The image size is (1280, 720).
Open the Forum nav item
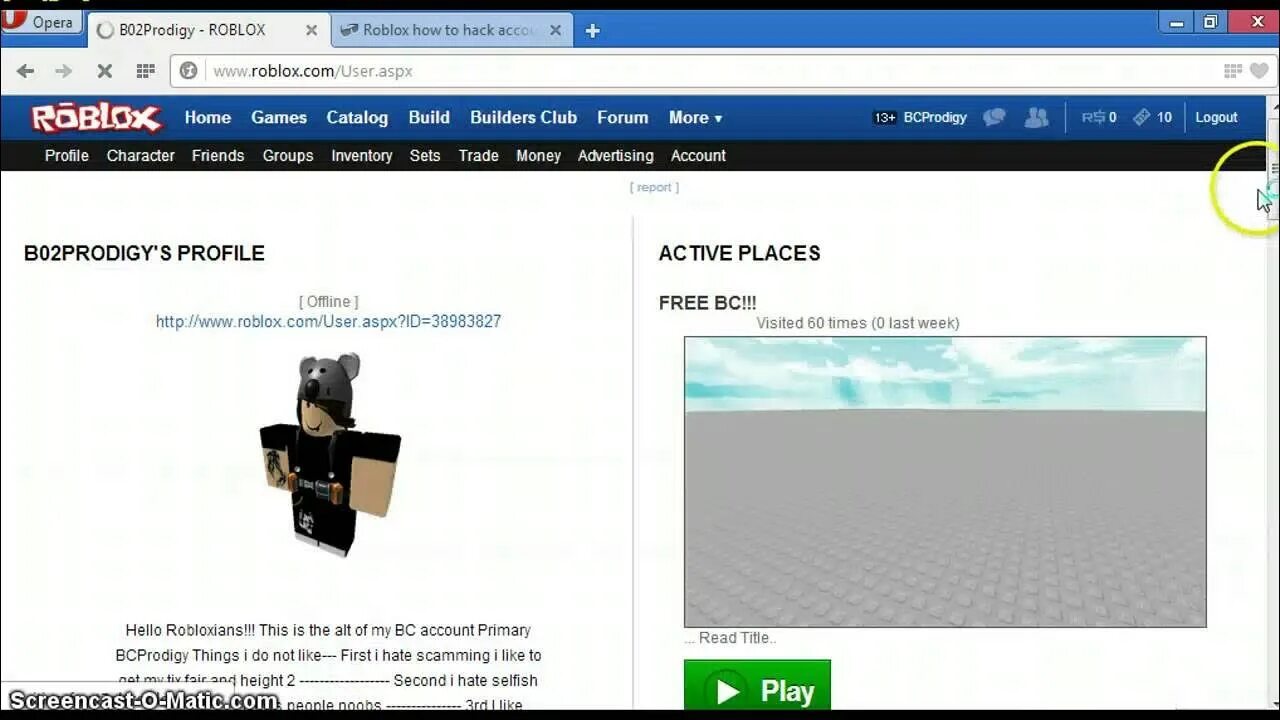coord(623,117)
